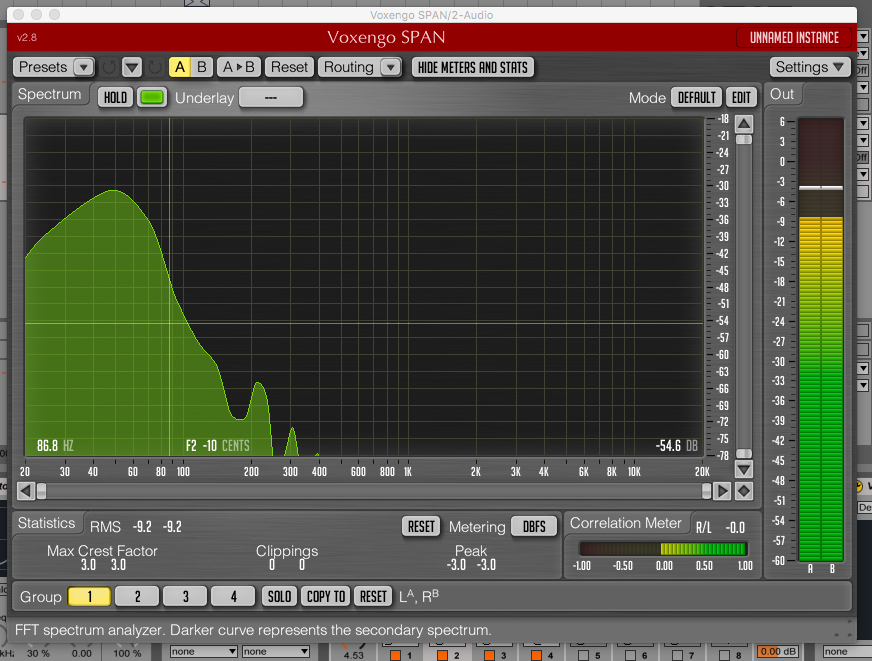Open the Presets menu

(x=53, y=67)
